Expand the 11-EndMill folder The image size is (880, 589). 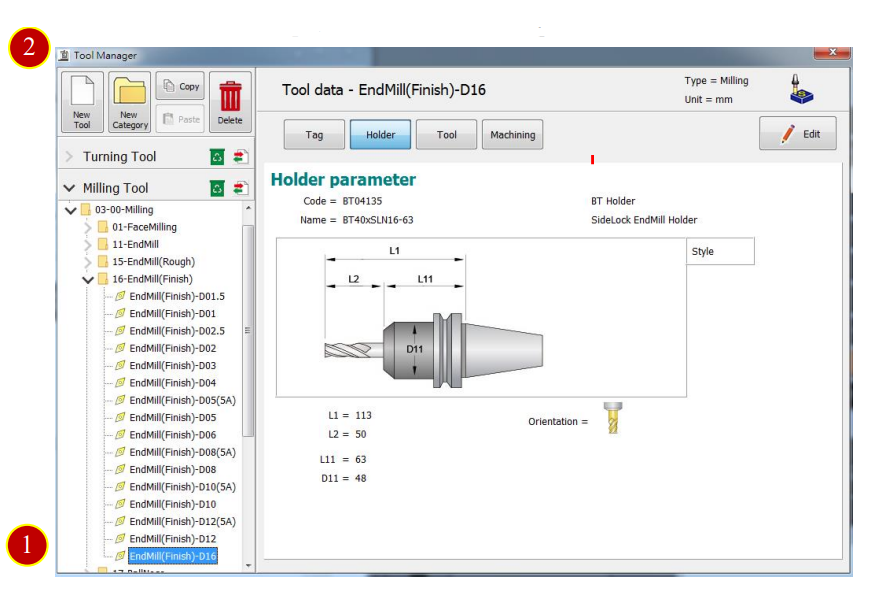pyautogui.click(x=88, y=245)
